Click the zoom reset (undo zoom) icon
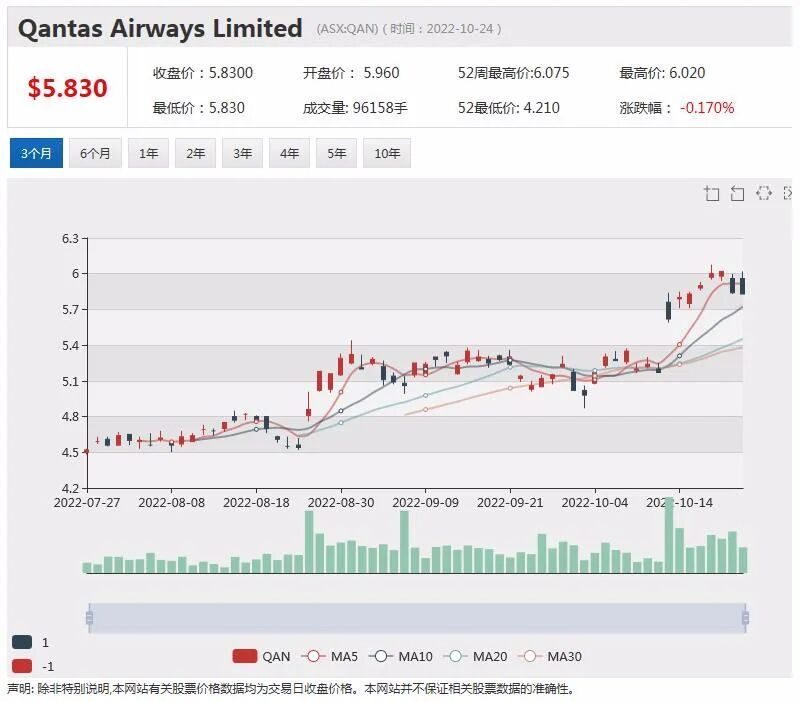The image size is (800, 702). coord(737,194)
